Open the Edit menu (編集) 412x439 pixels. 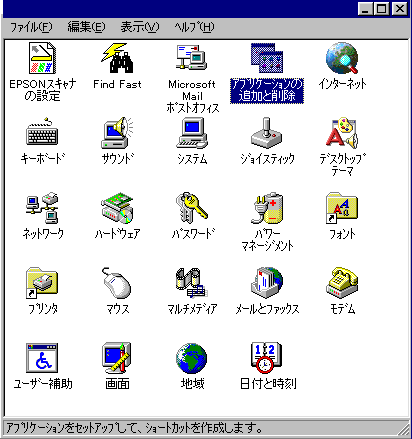pos(86,27)
